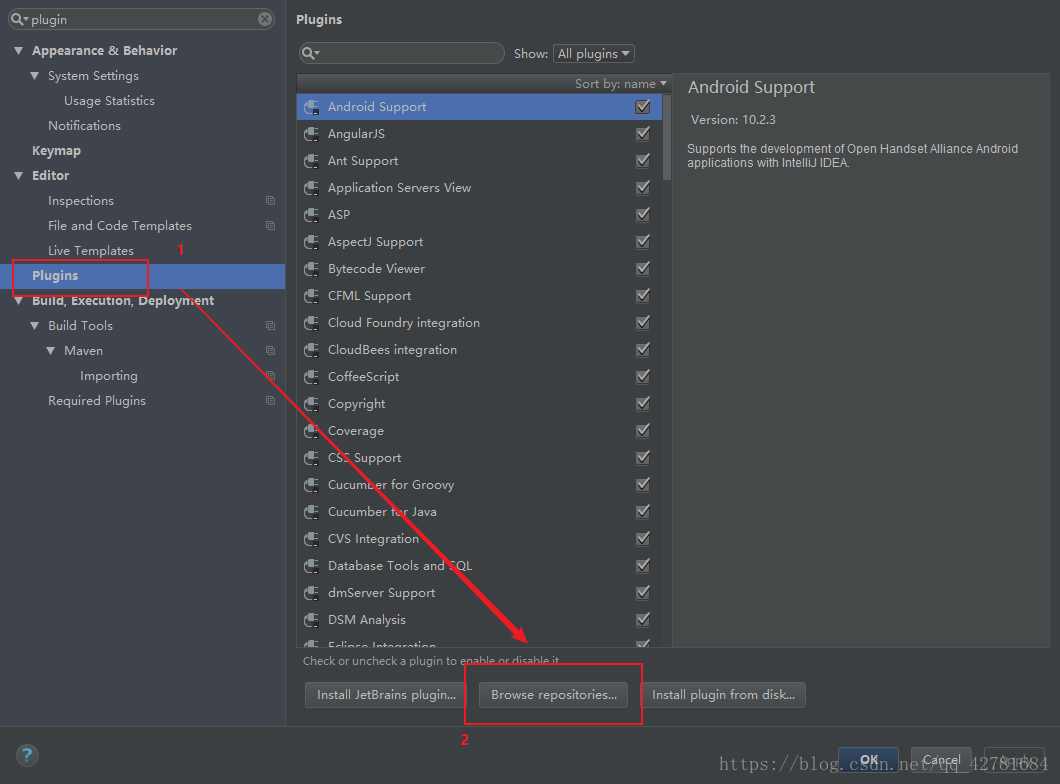
Task: Open Live Templates settings
Action: click(91, 251)
